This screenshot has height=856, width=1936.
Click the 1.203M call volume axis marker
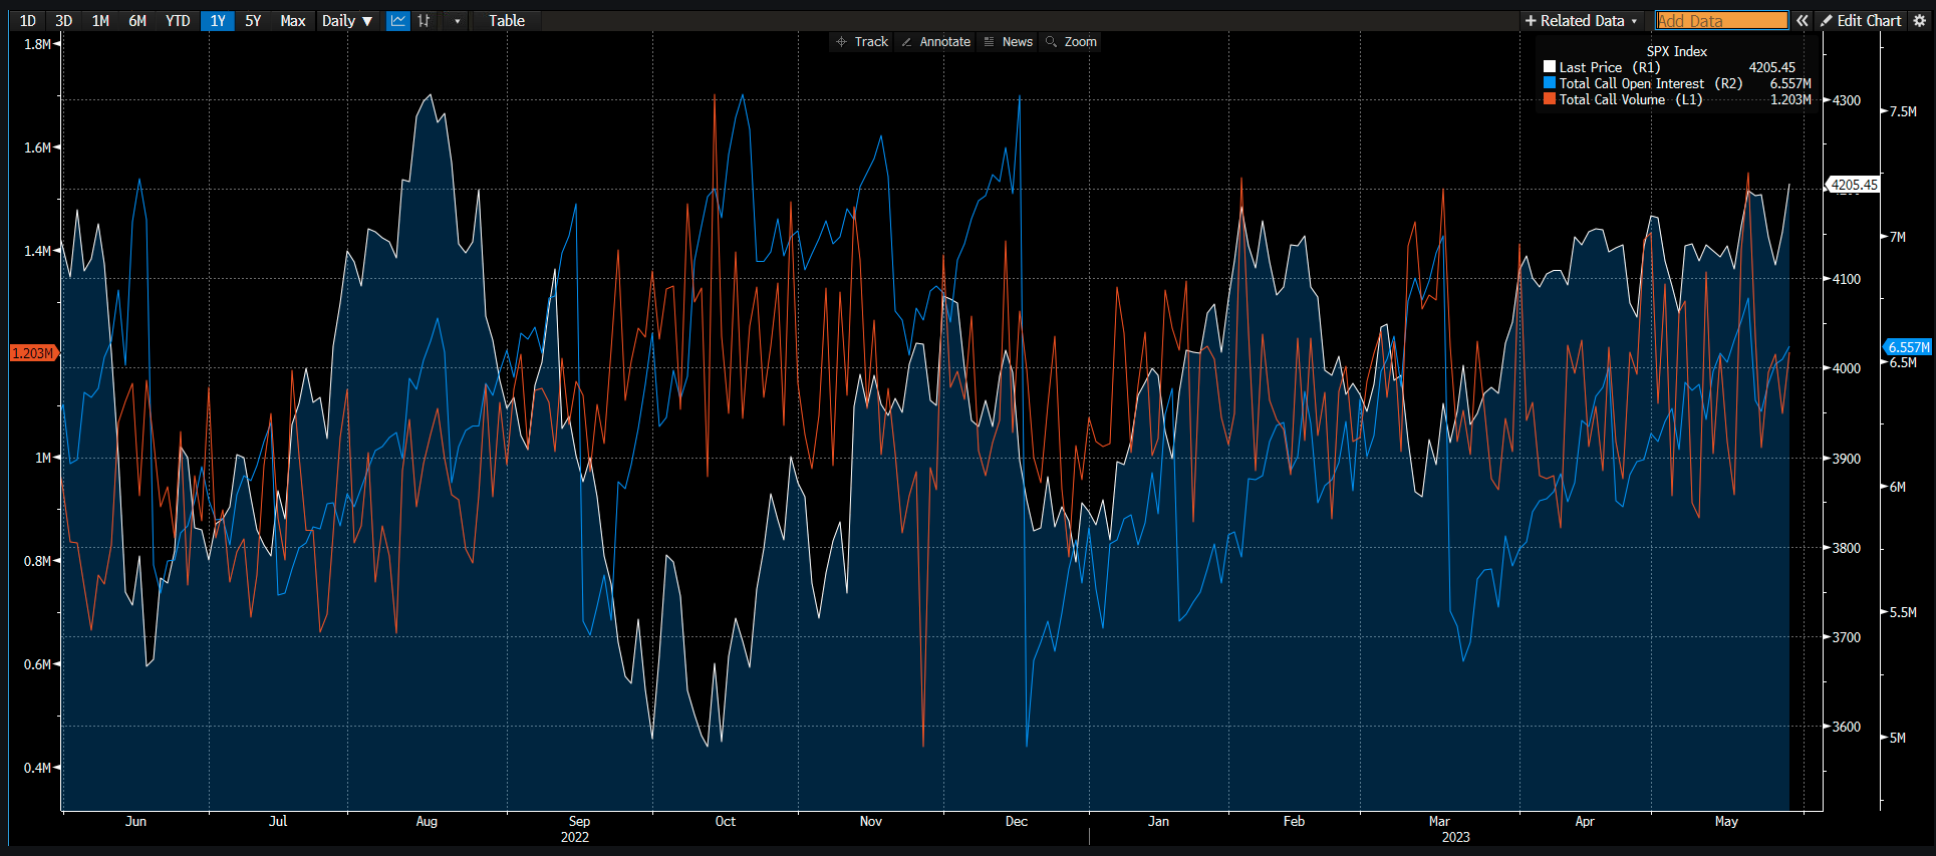click(x=33, y=353)
